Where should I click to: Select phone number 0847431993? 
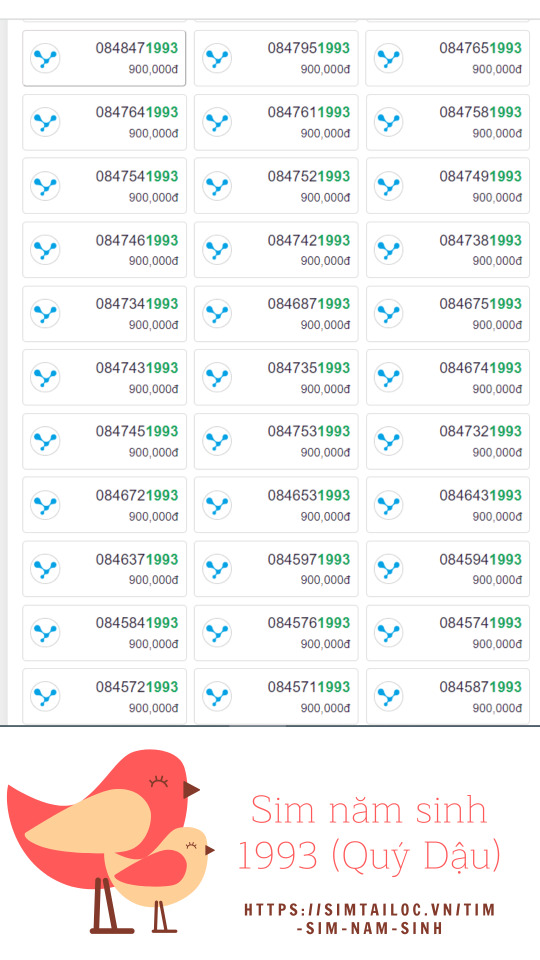tap(137, 368)
